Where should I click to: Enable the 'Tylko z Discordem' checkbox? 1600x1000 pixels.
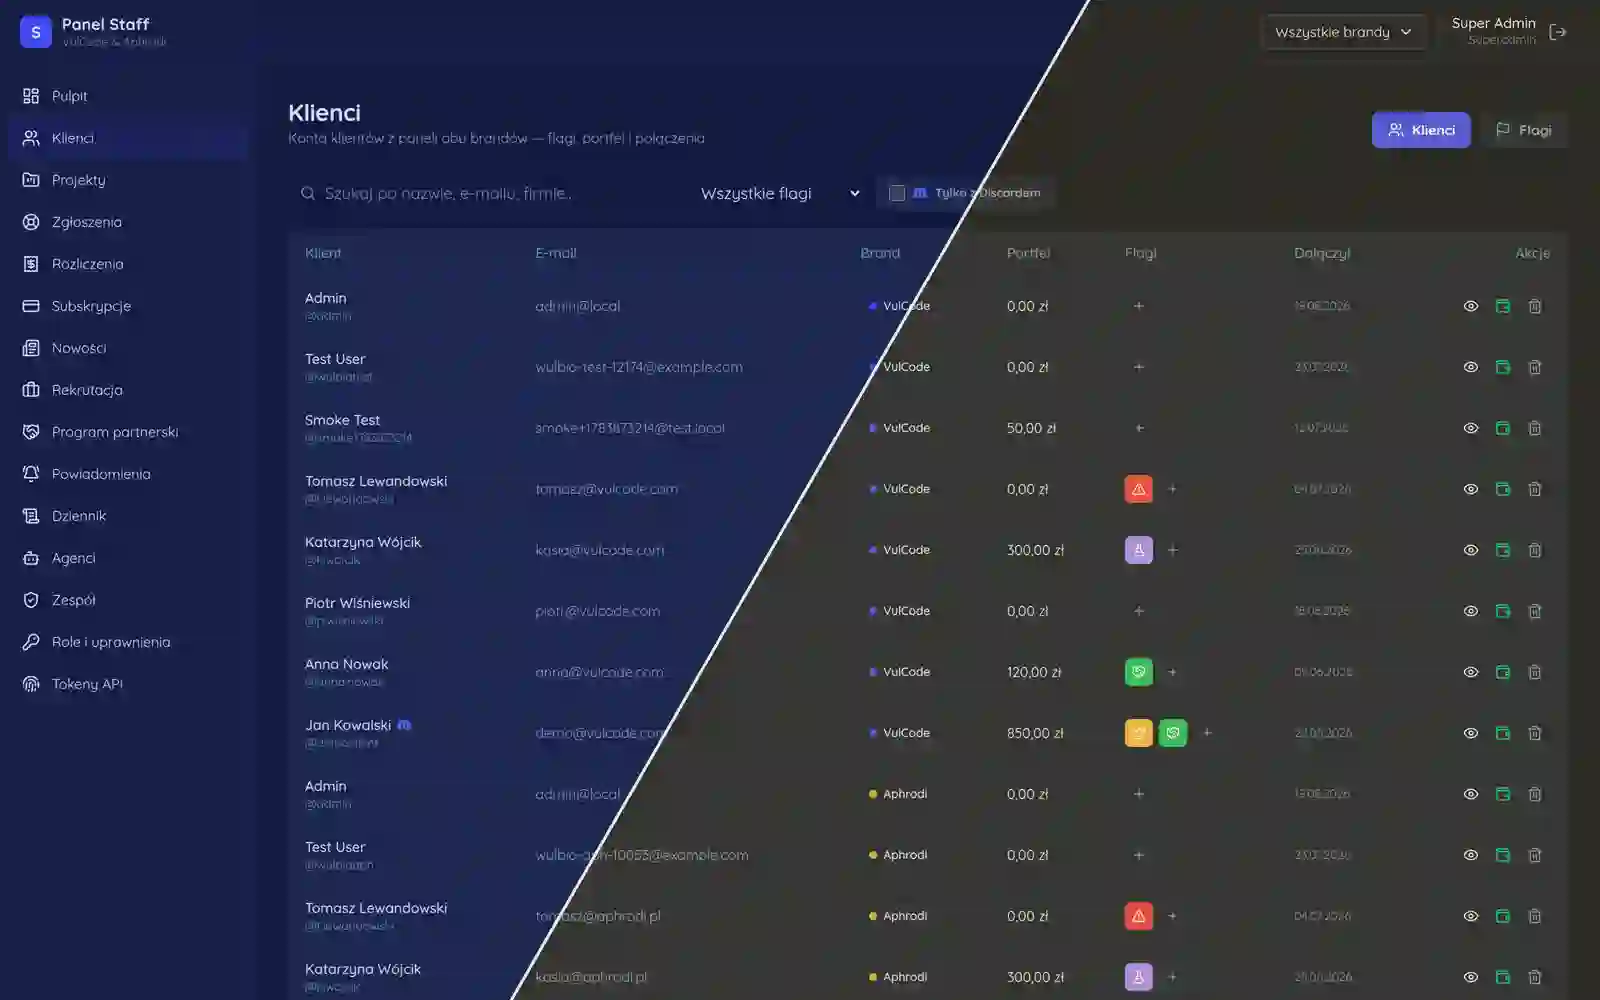[x=897, y=193]
